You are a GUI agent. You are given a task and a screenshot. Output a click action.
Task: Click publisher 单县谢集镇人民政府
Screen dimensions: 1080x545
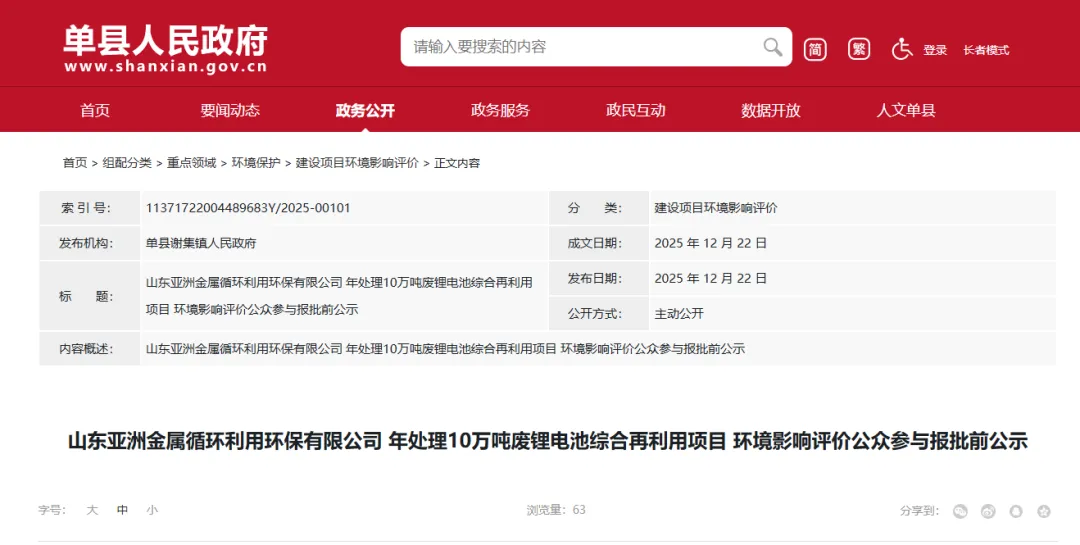coord(201,243)
